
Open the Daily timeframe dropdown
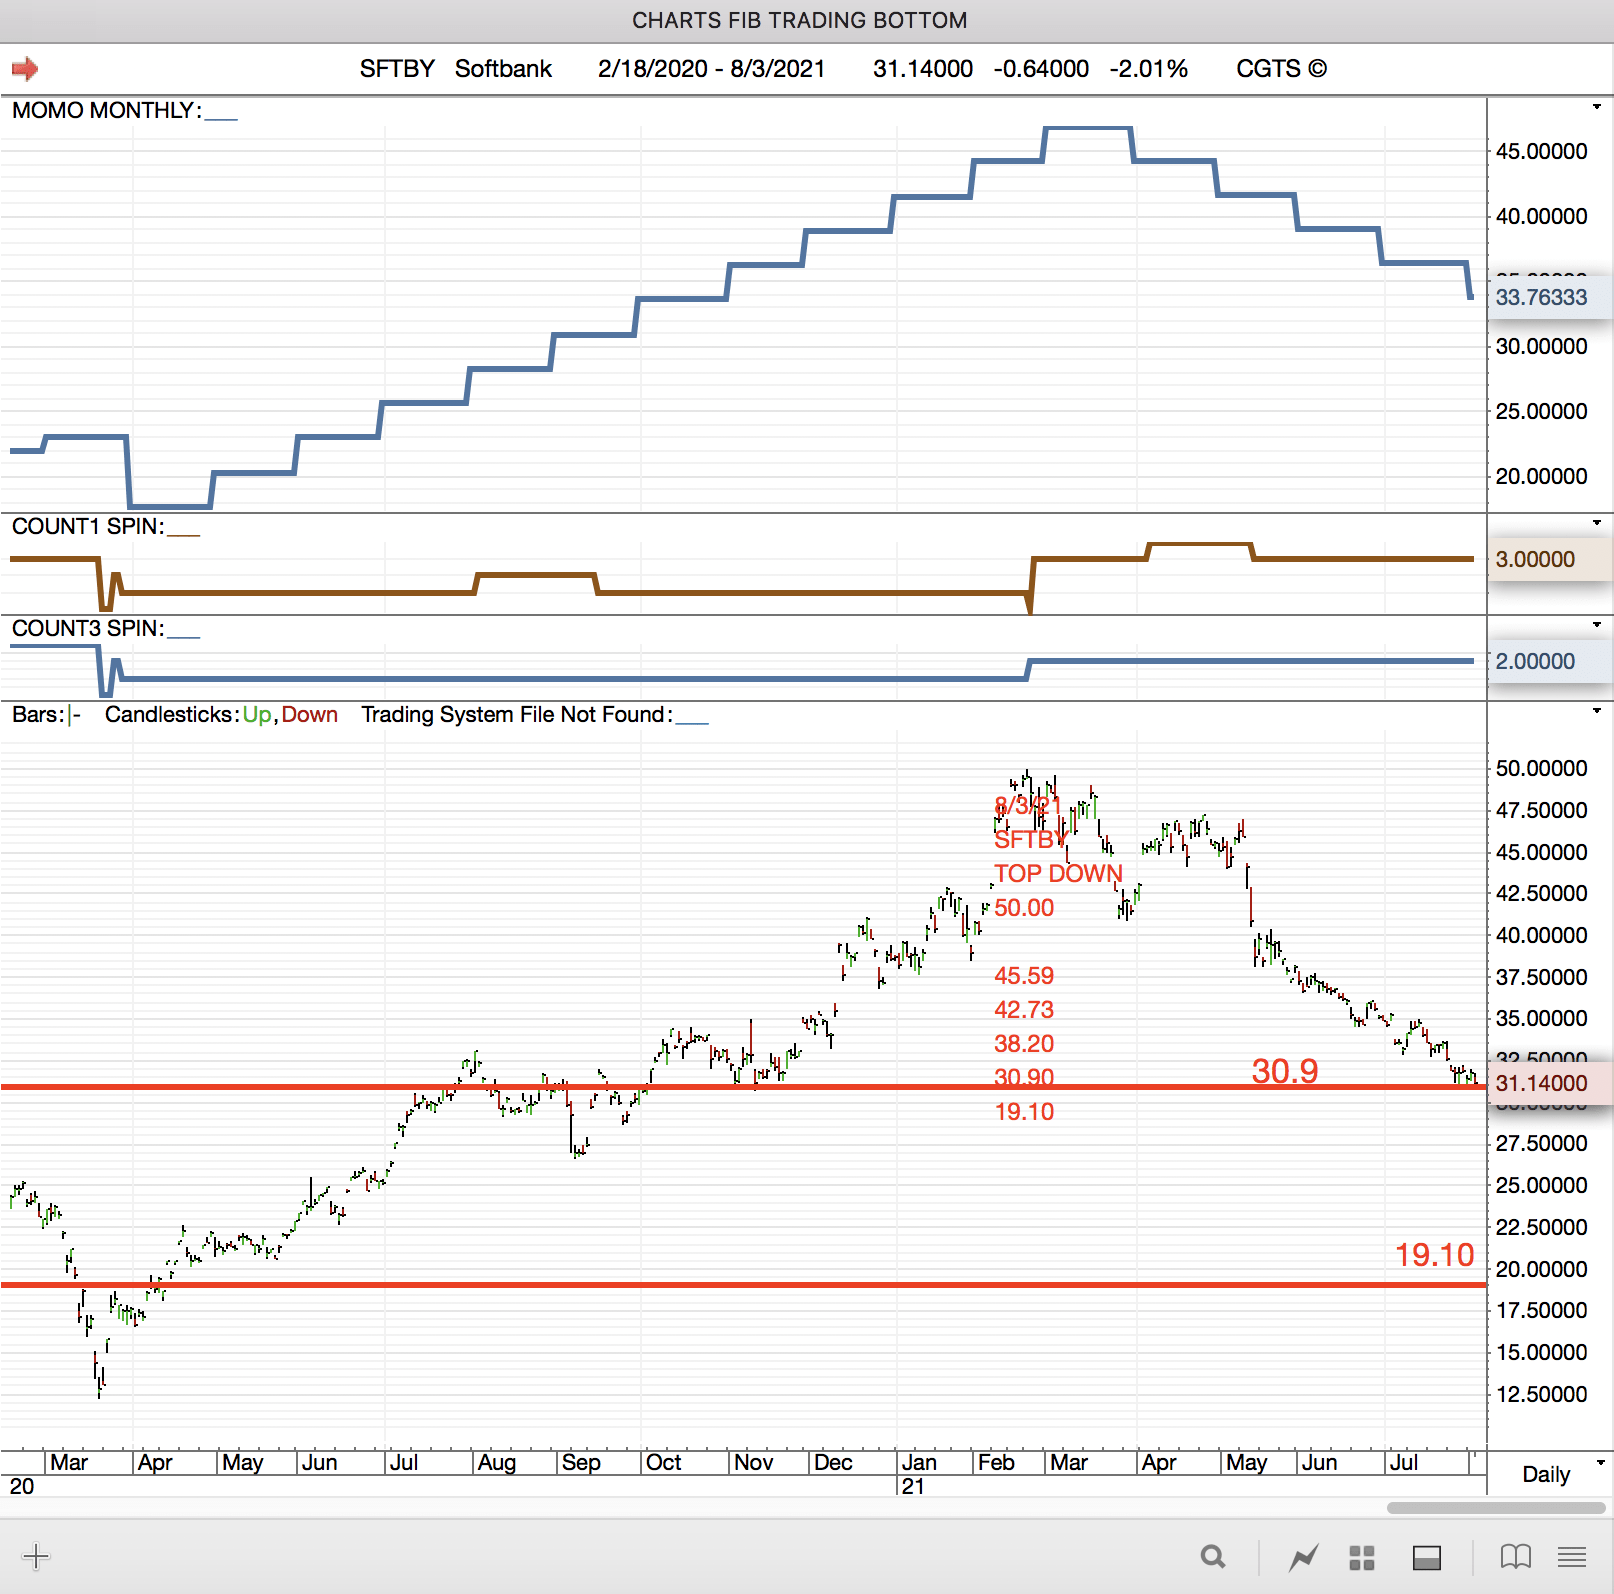click(1601, 1463)
